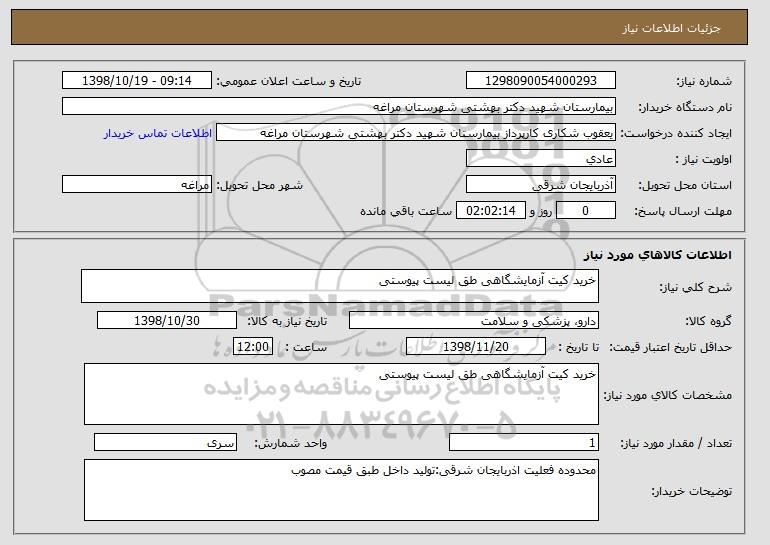770x545 pixels.
Task: Click the label ایجاد کننده درخواست
Action: coord(676,134)
